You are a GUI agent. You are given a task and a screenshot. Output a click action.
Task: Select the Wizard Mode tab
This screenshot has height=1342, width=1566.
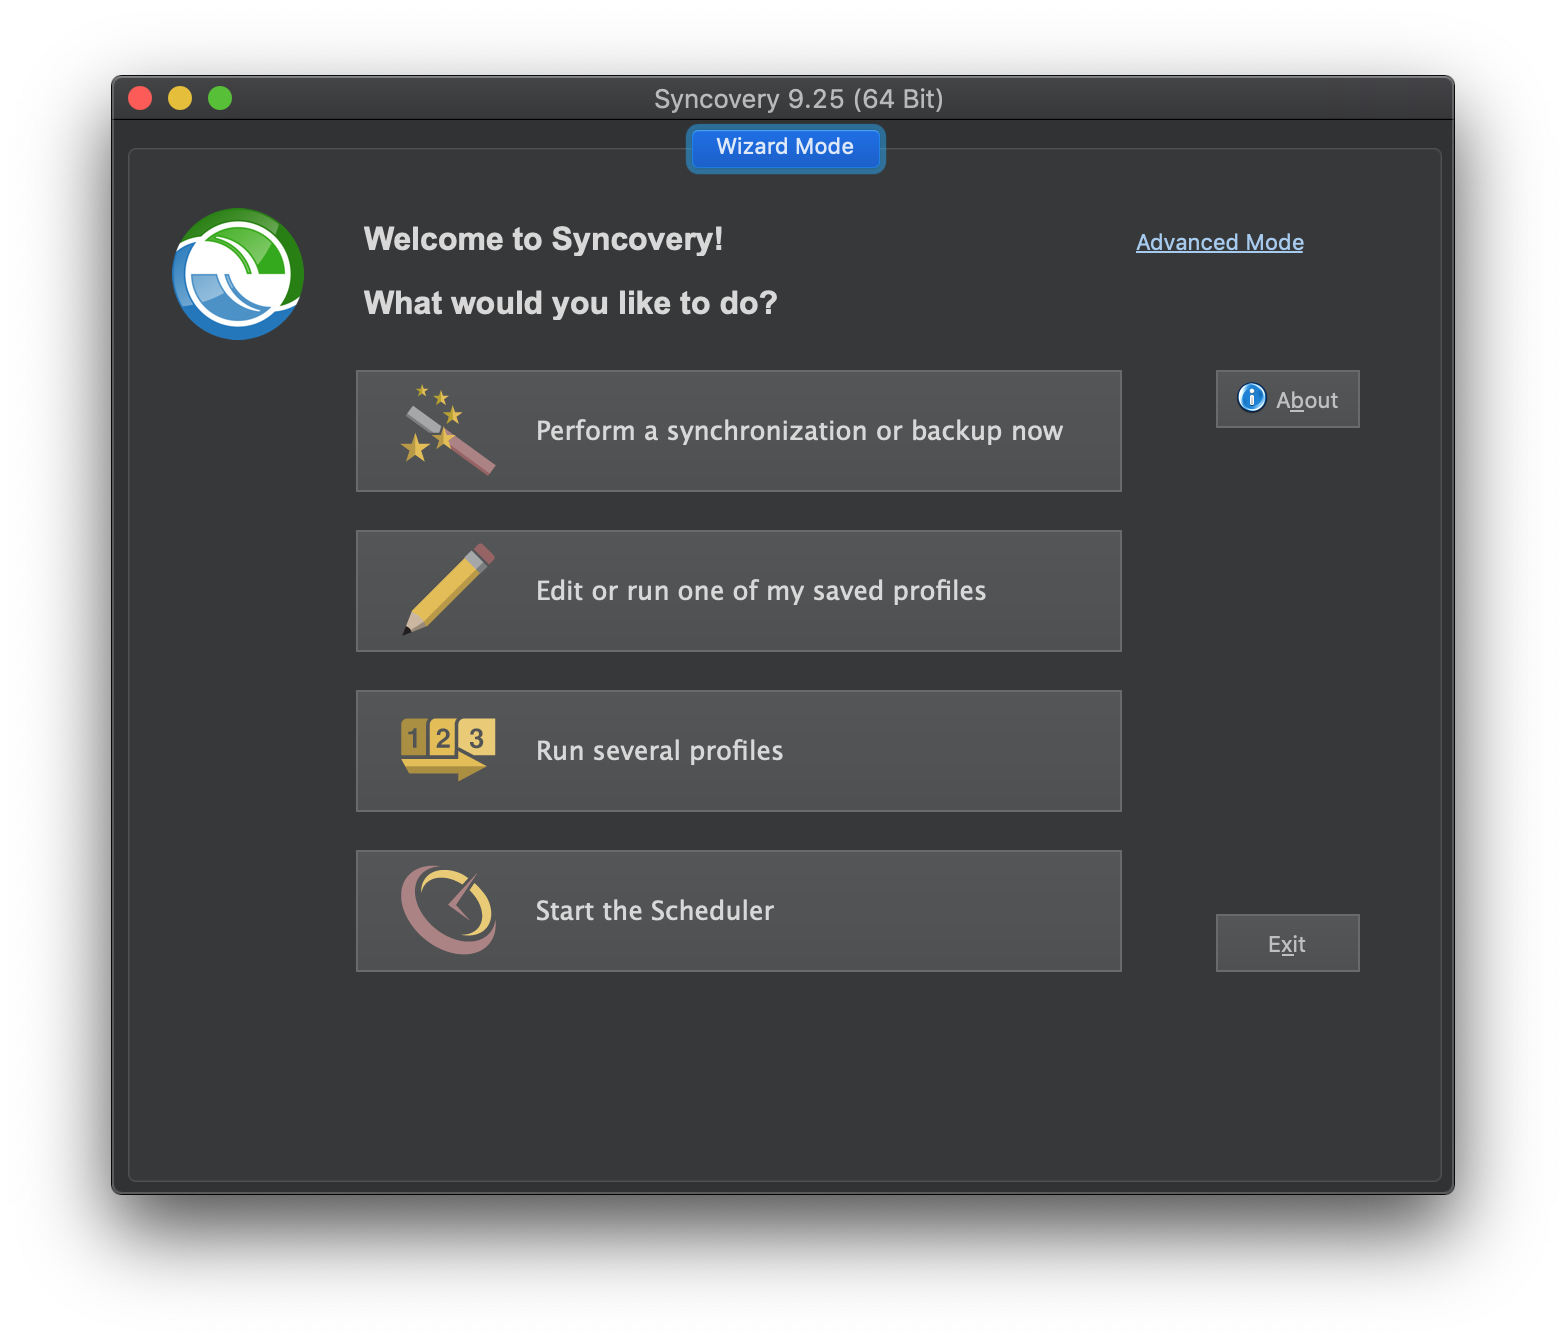[x=785, y=147]
